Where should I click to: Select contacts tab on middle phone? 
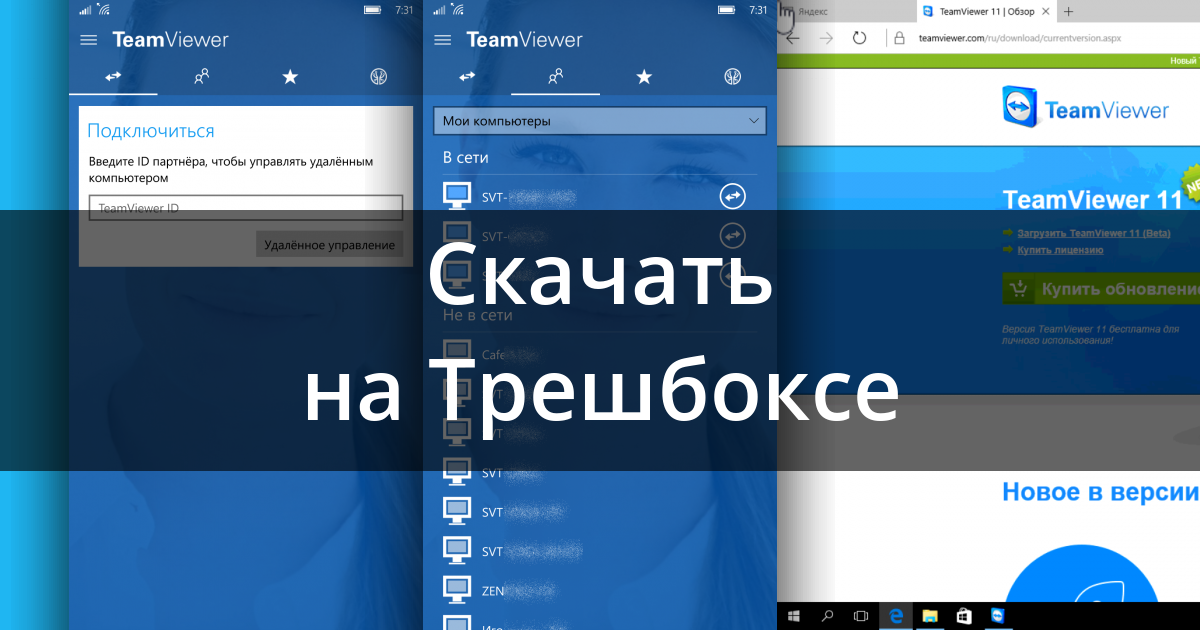(555, 76)
